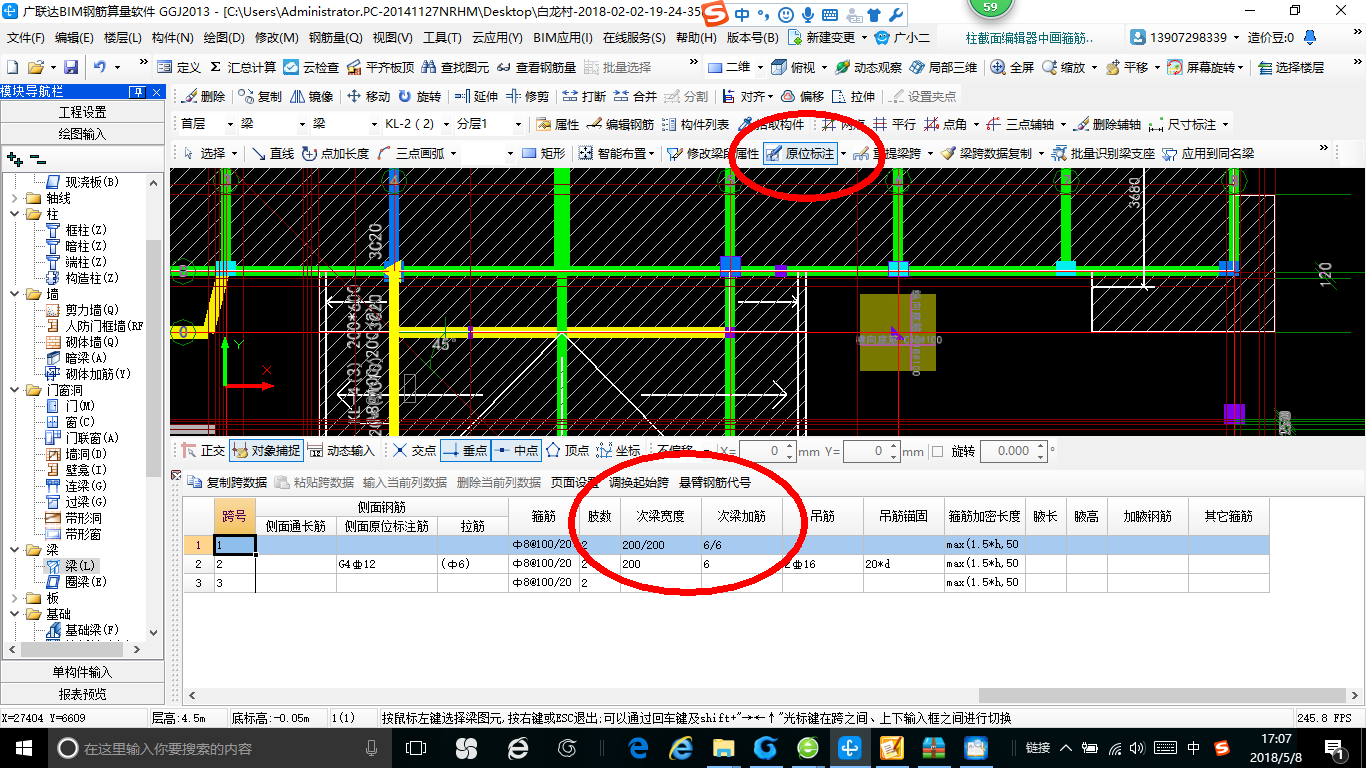The height and width of the screenshot is (768, 1366).
Task: Select the 延伸 extend tool
Action: (x=476, y=96)
